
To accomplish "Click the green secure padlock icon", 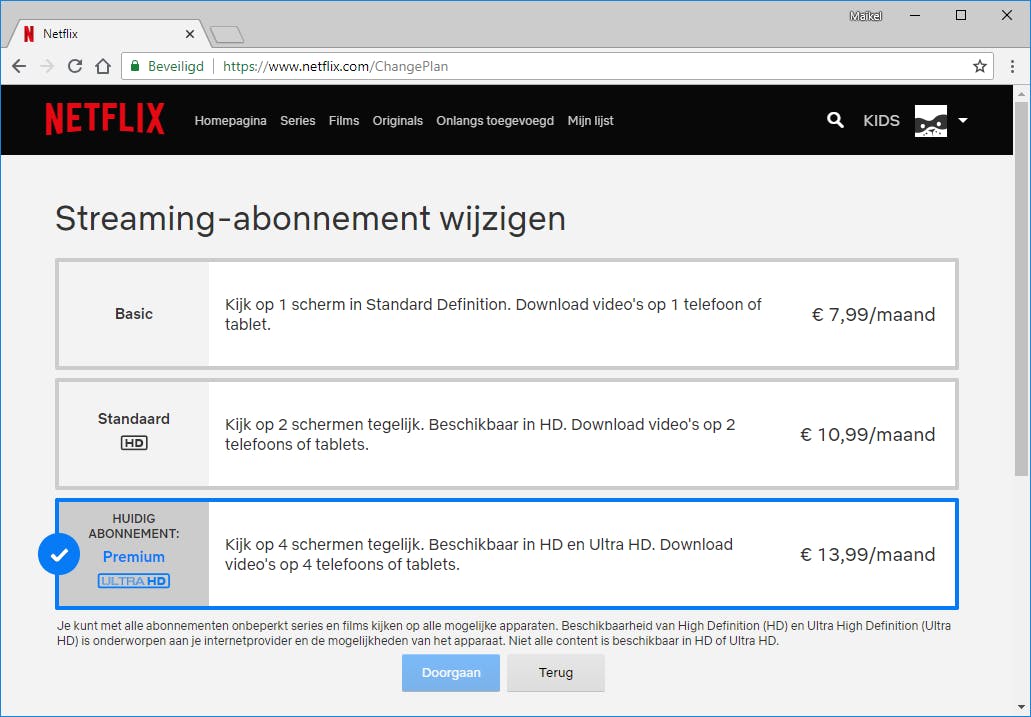I will [x=135, y=66].
